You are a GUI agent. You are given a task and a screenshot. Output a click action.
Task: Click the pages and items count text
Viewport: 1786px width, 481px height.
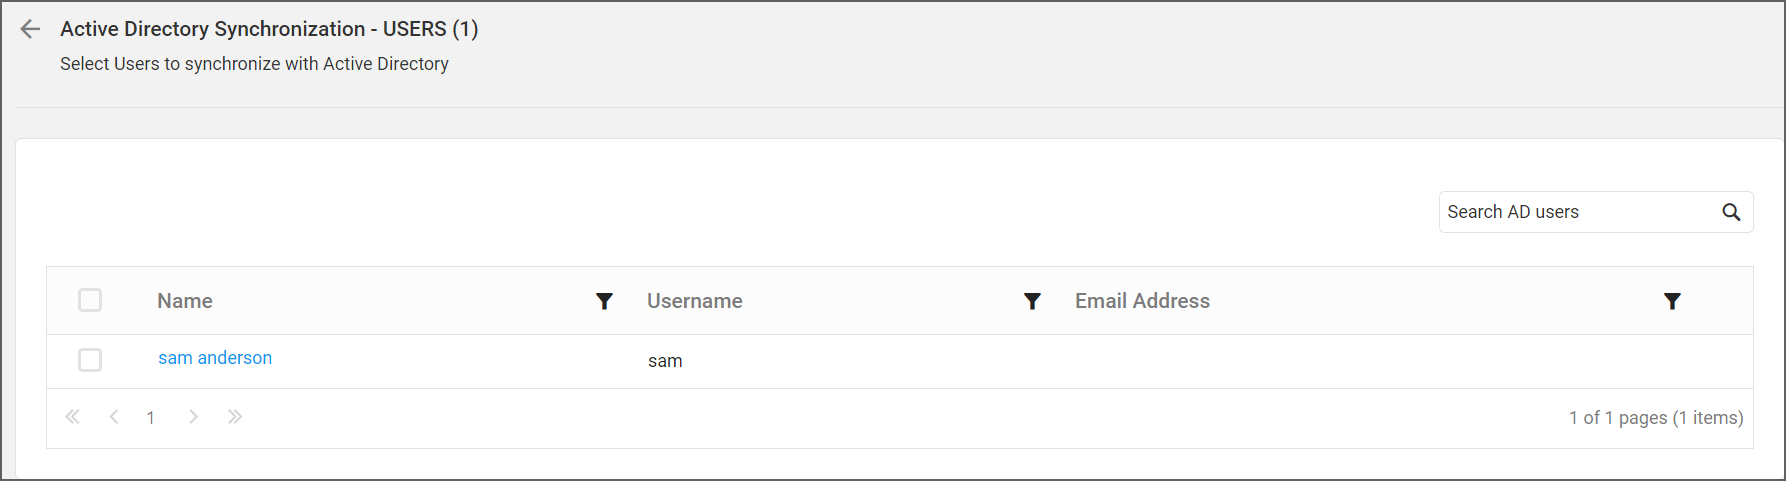1656,418
